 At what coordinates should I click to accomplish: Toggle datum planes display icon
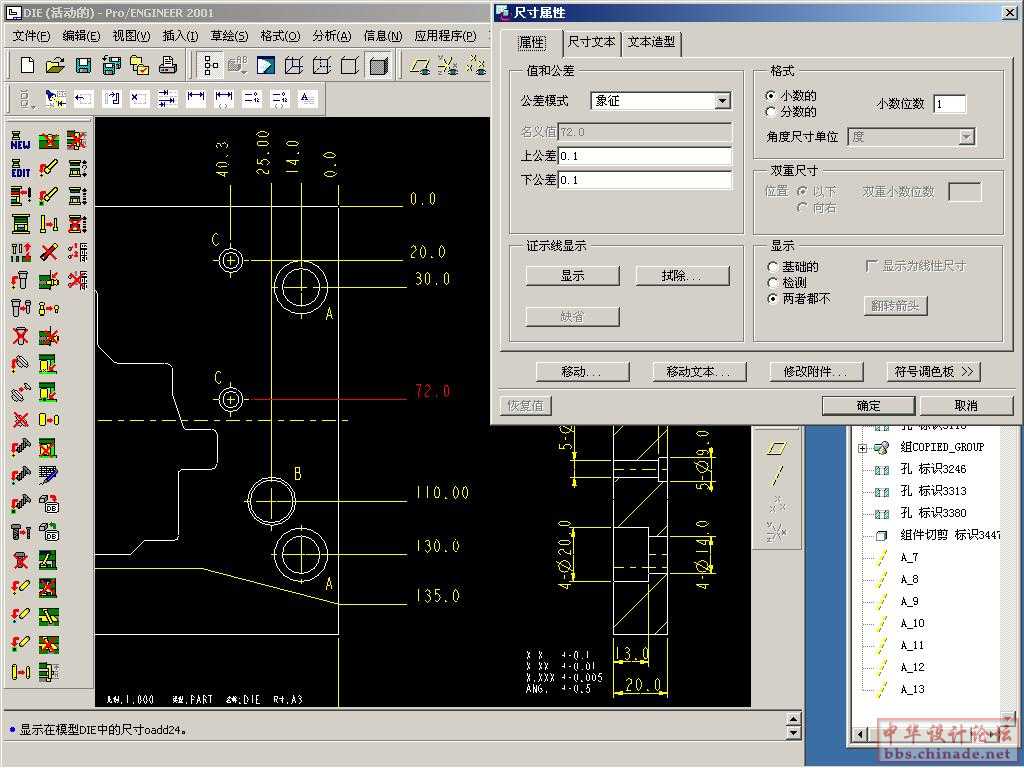(419, 65)
